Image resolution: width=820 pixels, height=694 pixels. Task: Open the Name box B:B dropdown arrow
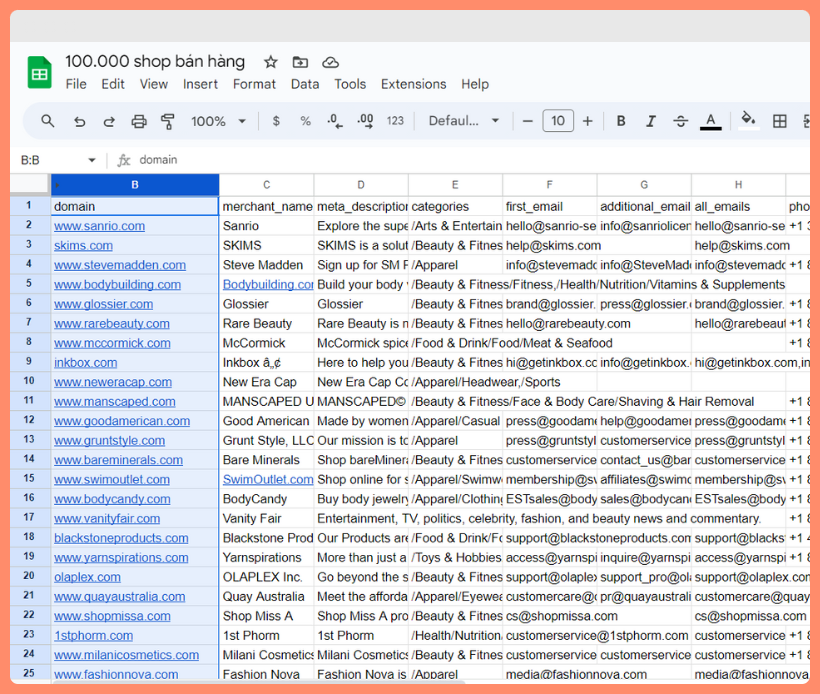pos(92,160)
